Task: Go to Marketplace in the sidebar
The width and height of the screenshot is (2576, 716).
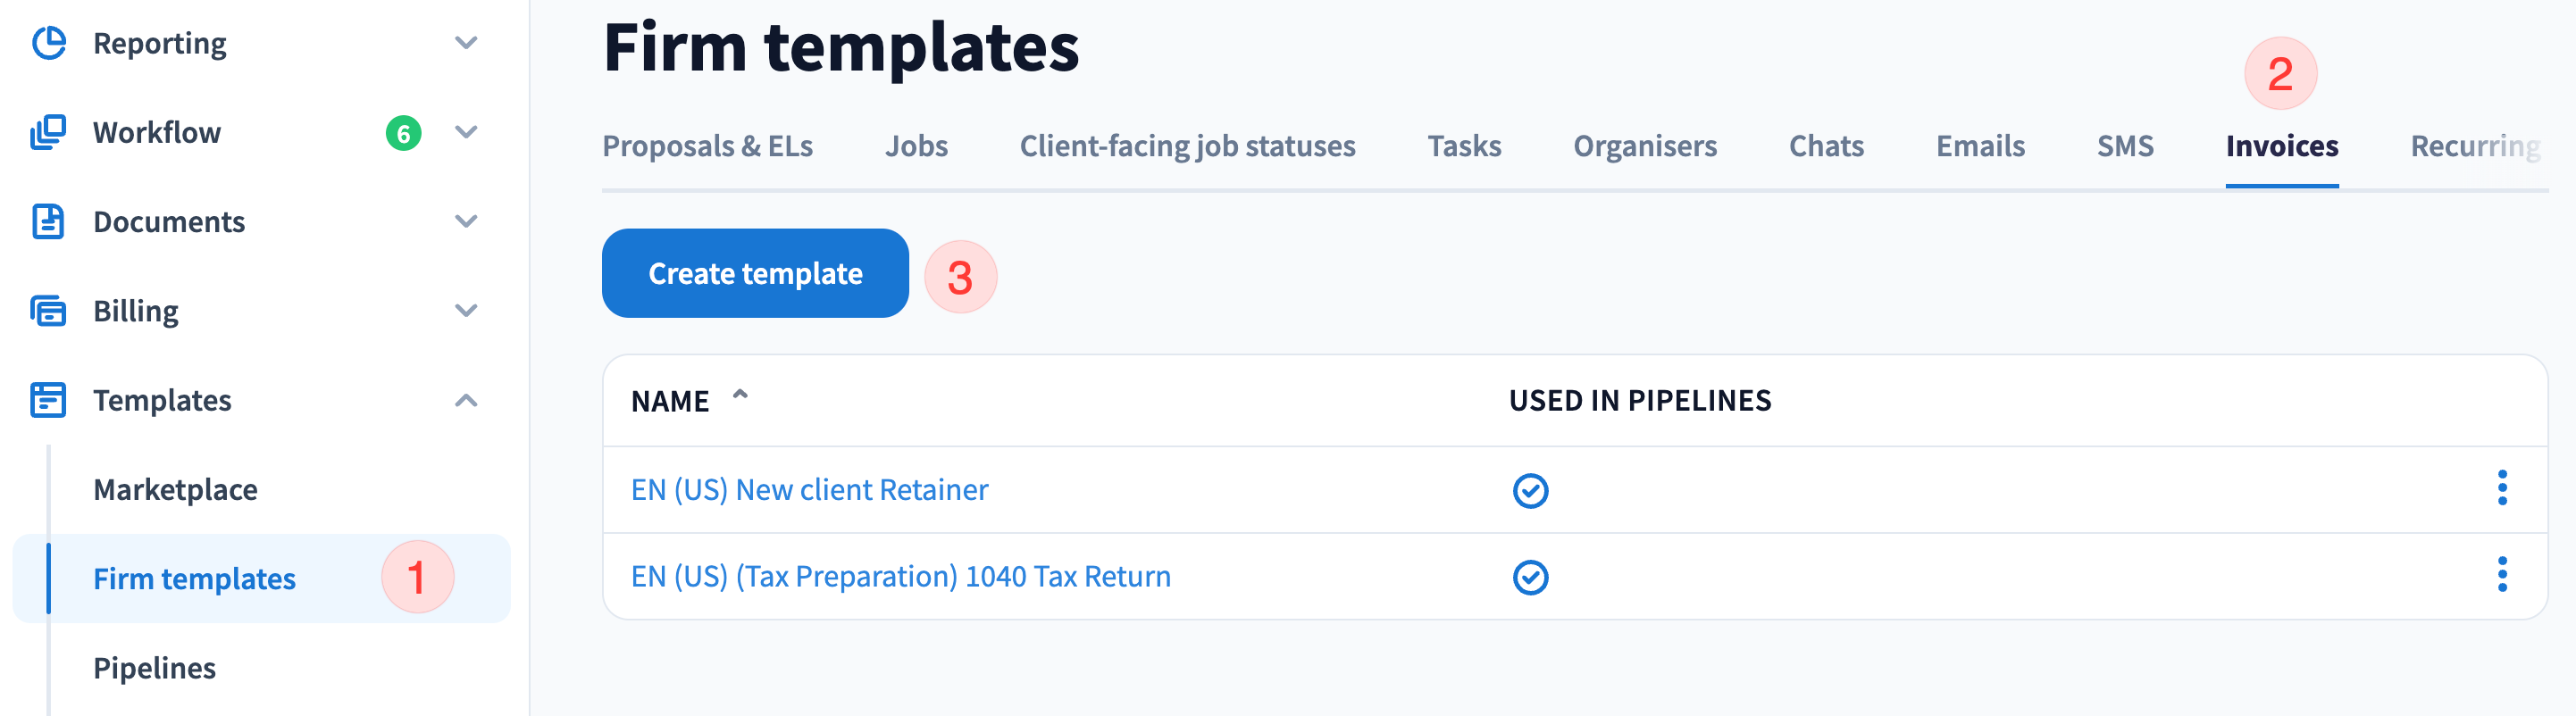Action: pos(175,489)
